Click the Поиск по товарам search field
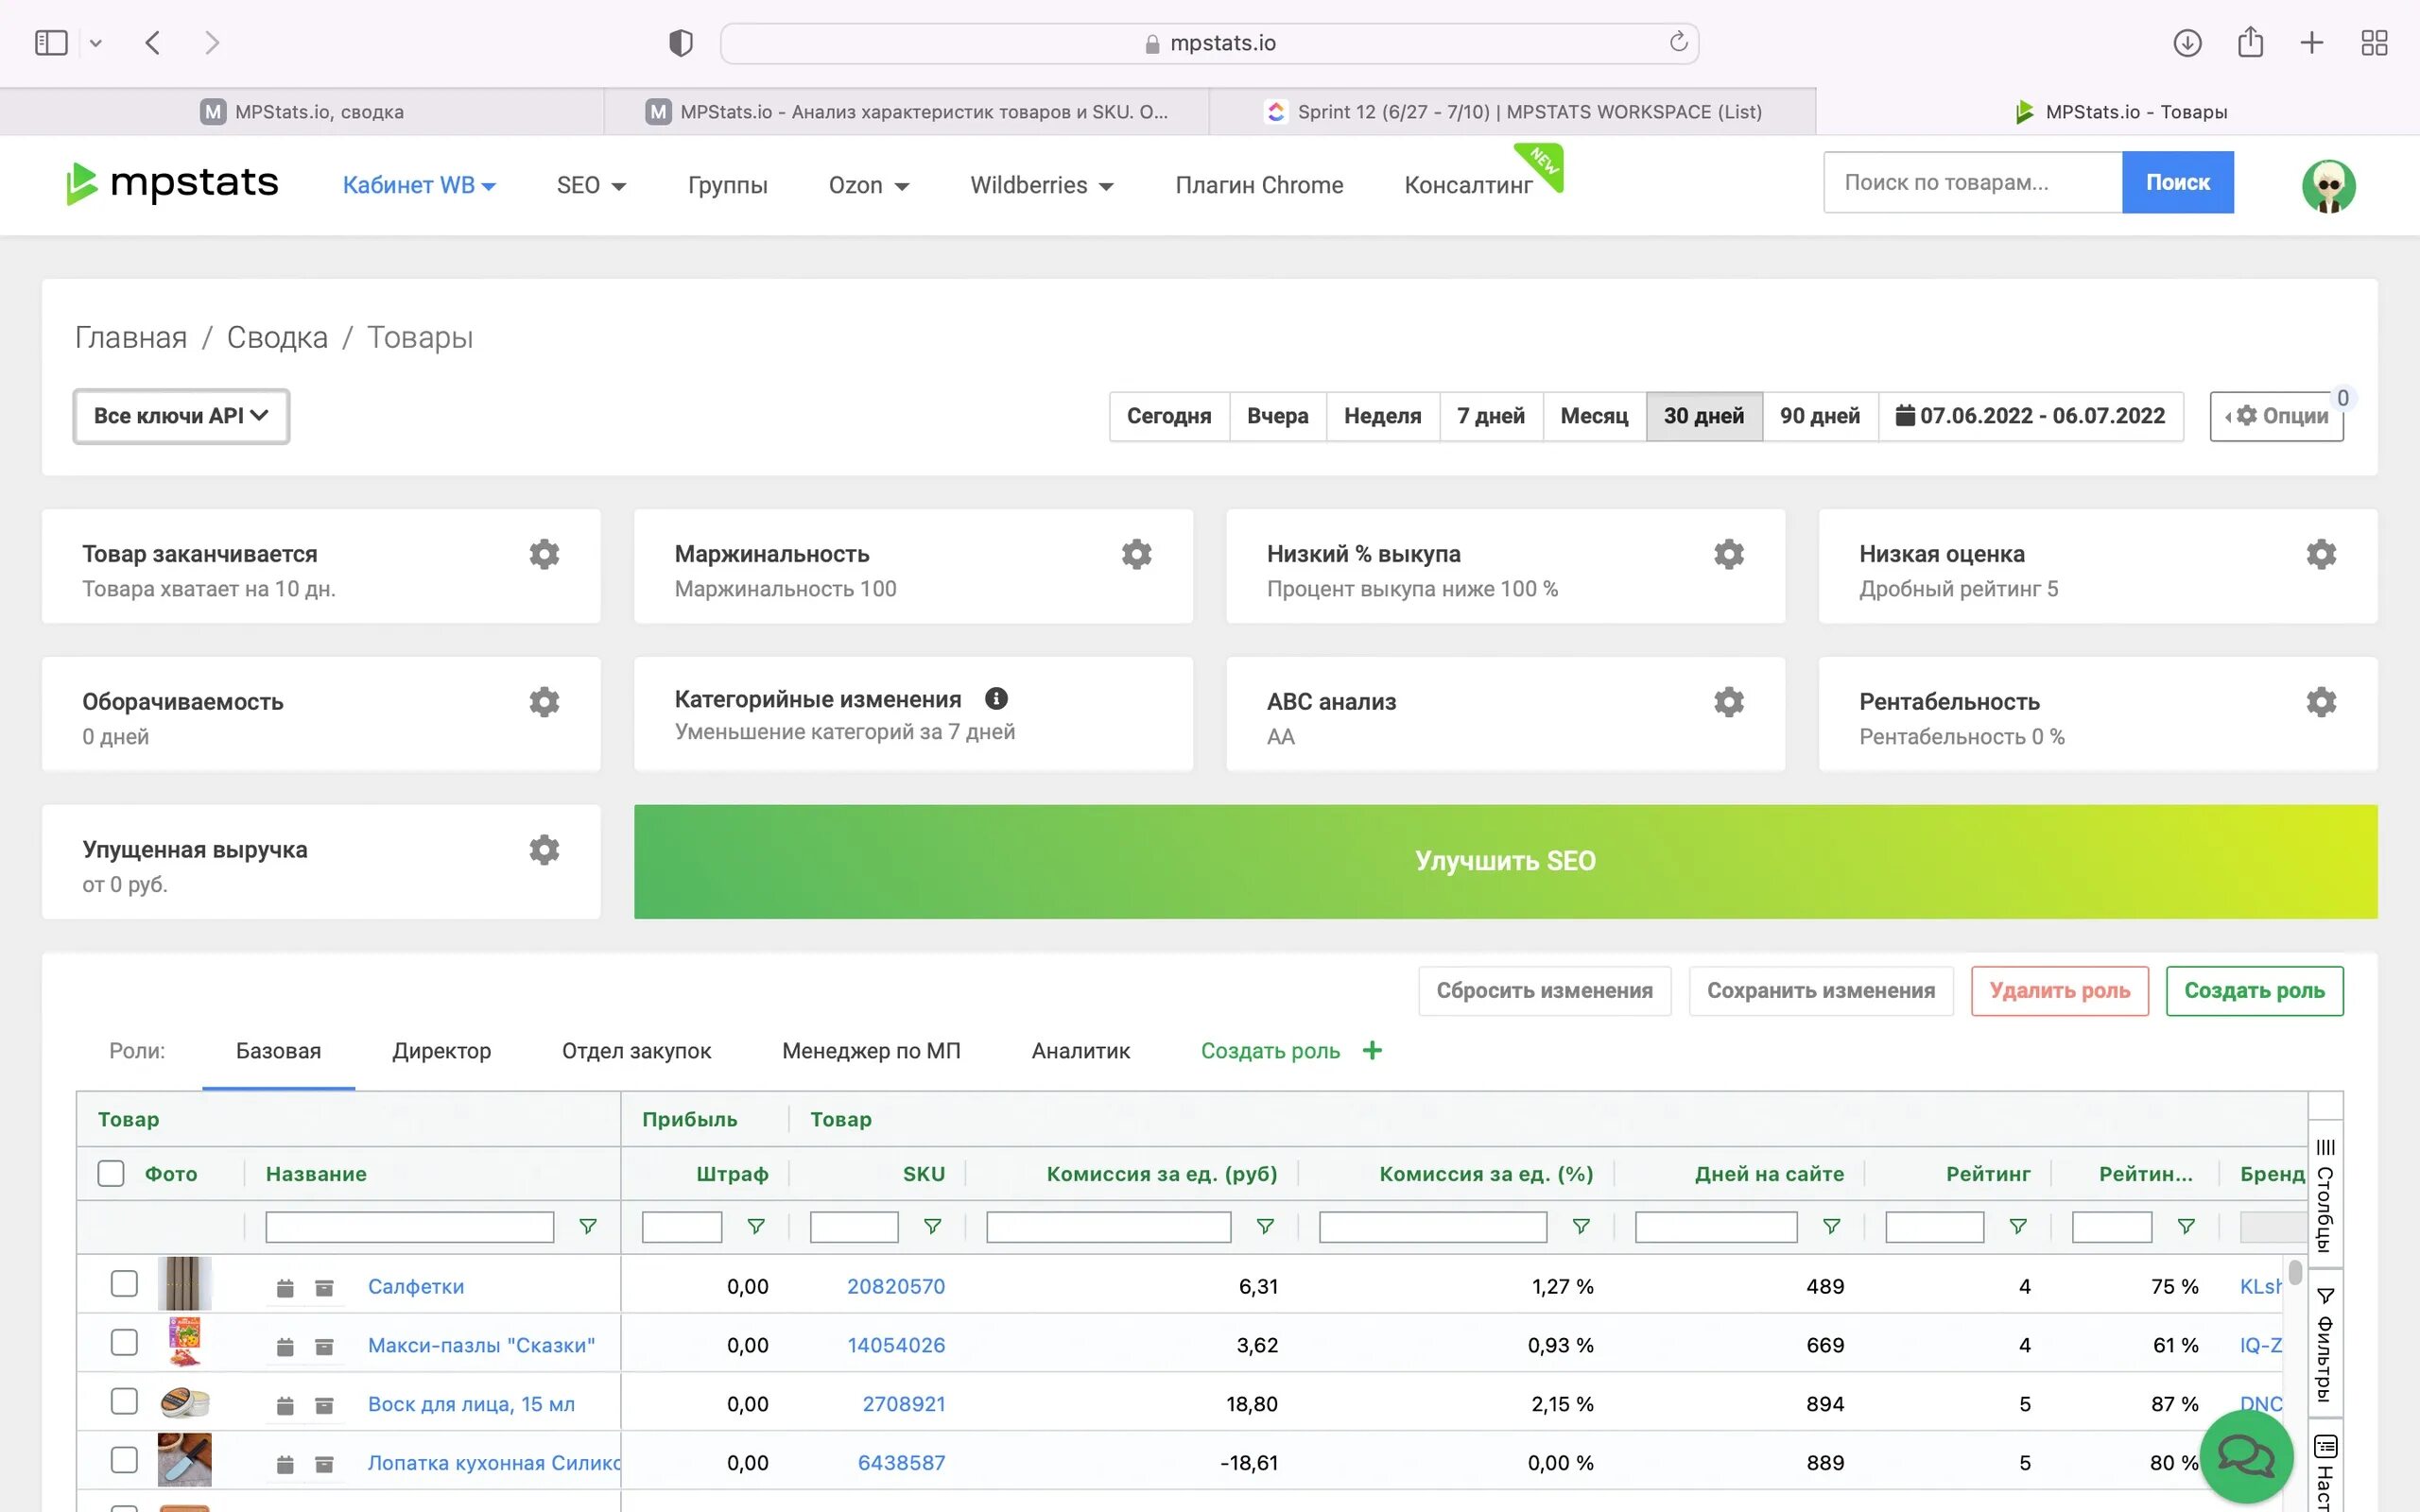This screenshot has height=1512, width=2420. [1971, 182]
